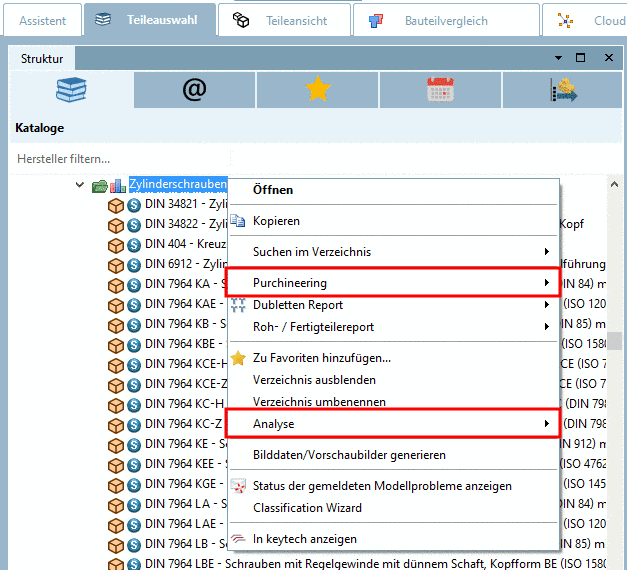Image resolution: width=627 pixels, height=570 pixels.
Task: Expand the Dubletten Report submenu arrow
Action: tap(547, 305)
